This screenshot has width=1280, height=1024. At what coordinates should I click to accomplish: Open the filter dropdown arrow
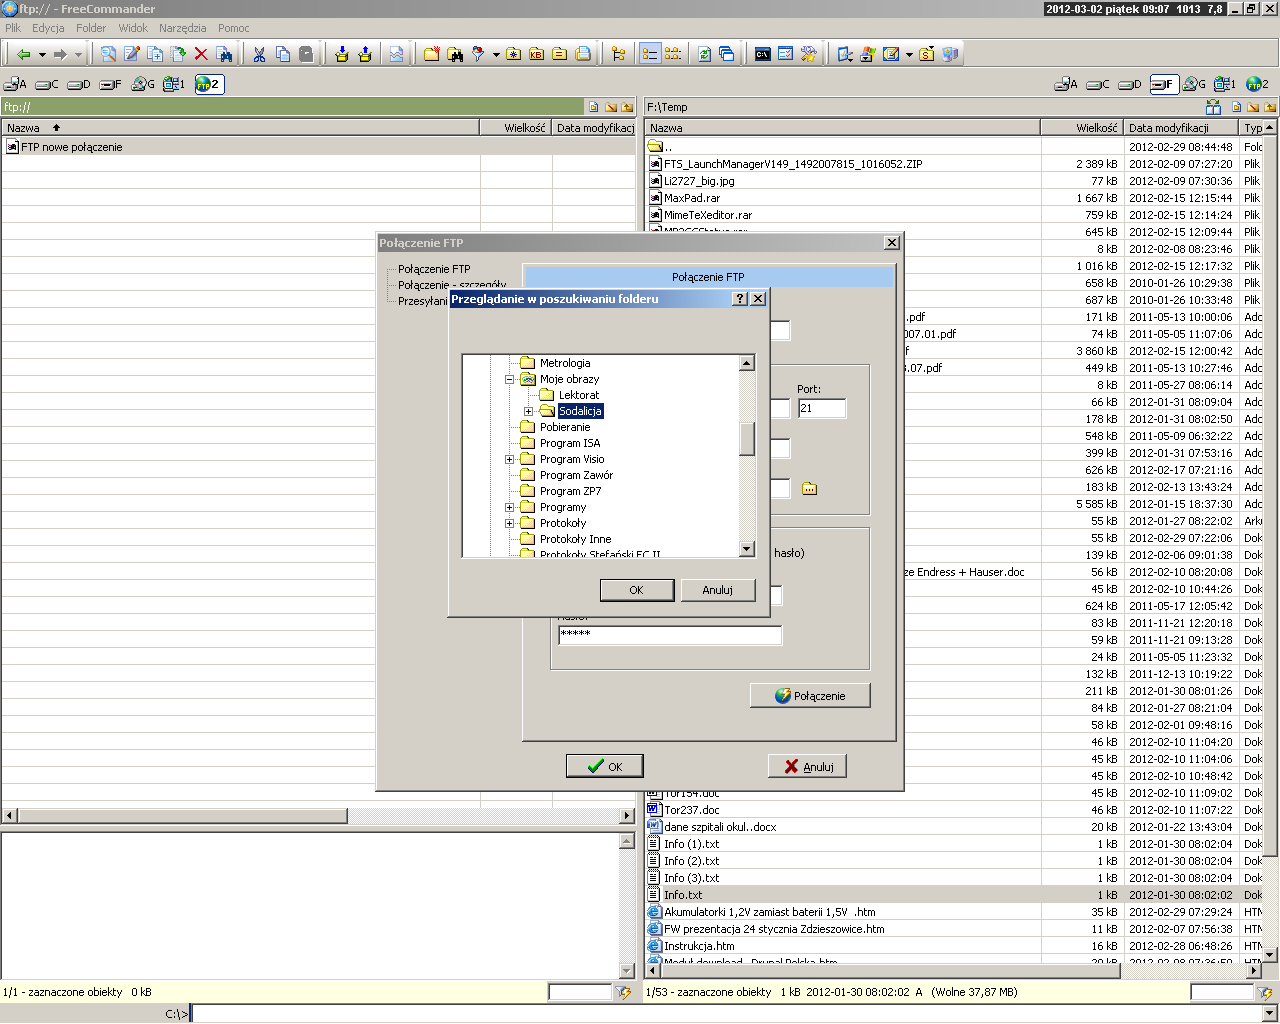click(496, 55)
